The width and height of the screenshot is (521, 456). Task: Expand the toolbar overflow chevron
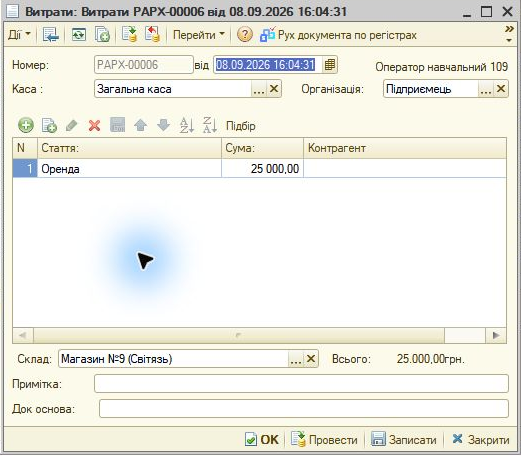pyautogui.click(x=509, y=34)
